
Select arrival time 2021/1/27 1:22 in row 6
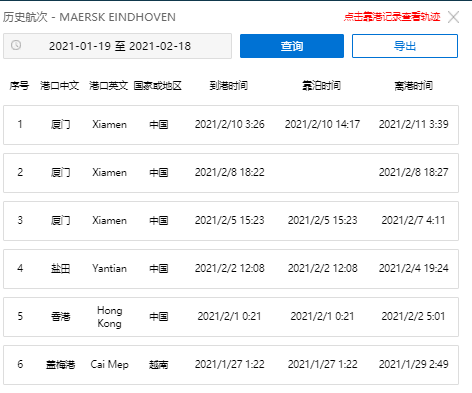(x=230, y=364)
